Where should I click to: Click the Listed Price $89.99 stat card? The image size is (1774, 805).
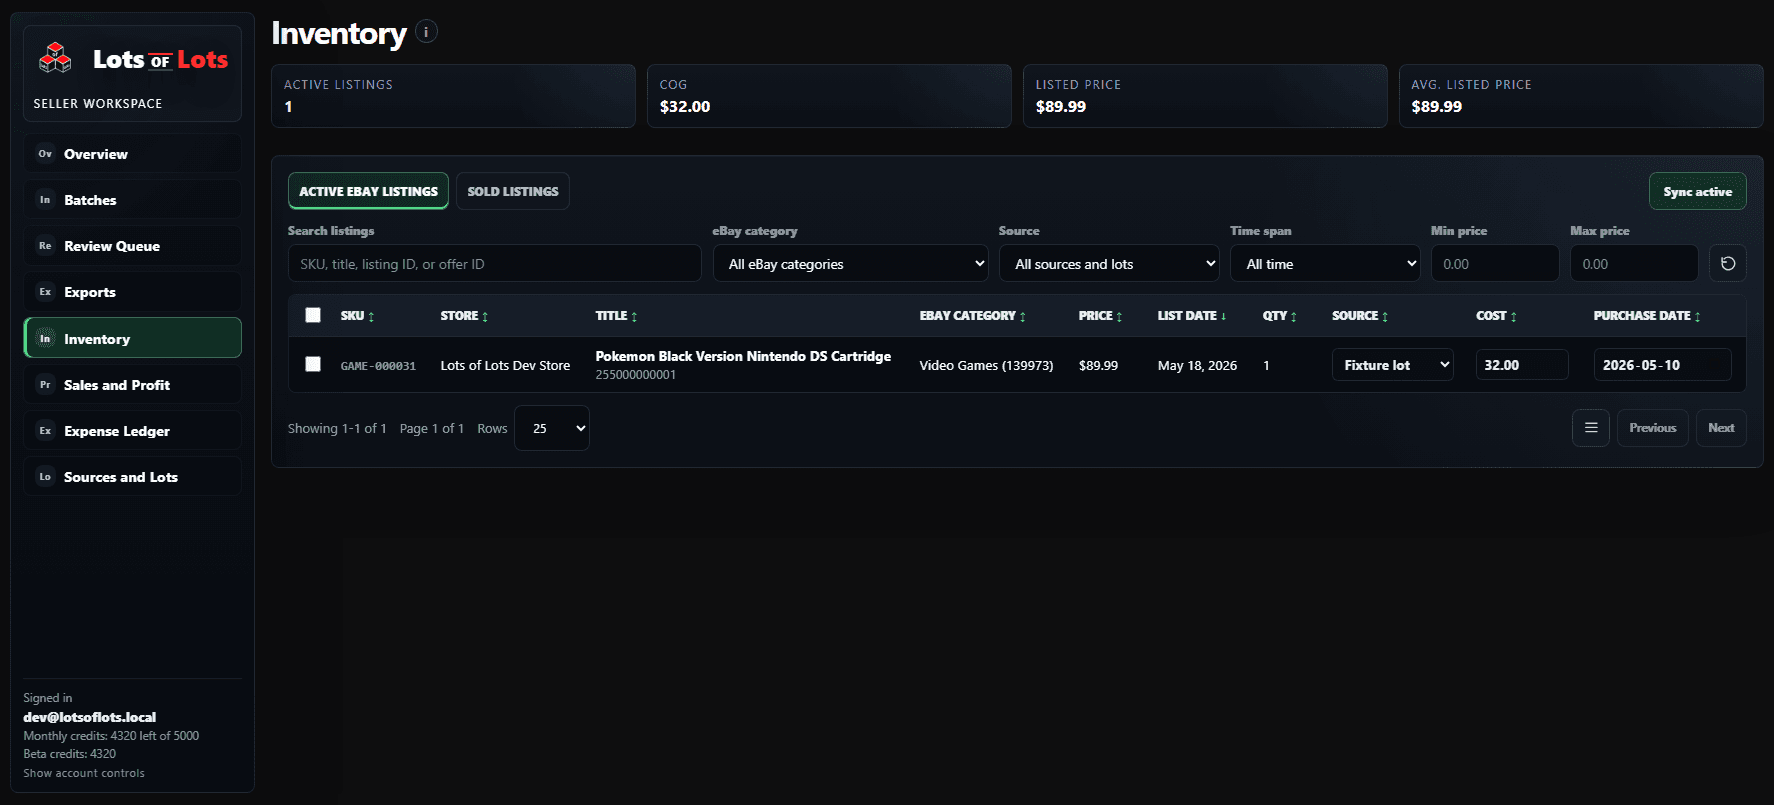pyautogui.click(x=1205, y=96)
